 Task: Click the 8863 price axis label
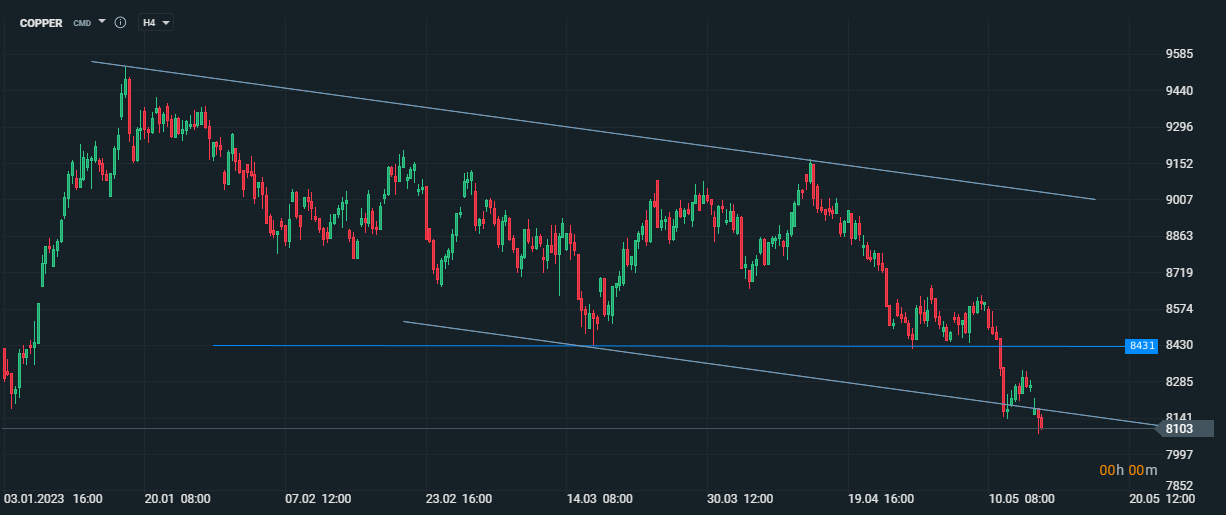[x=1181, y=236]
